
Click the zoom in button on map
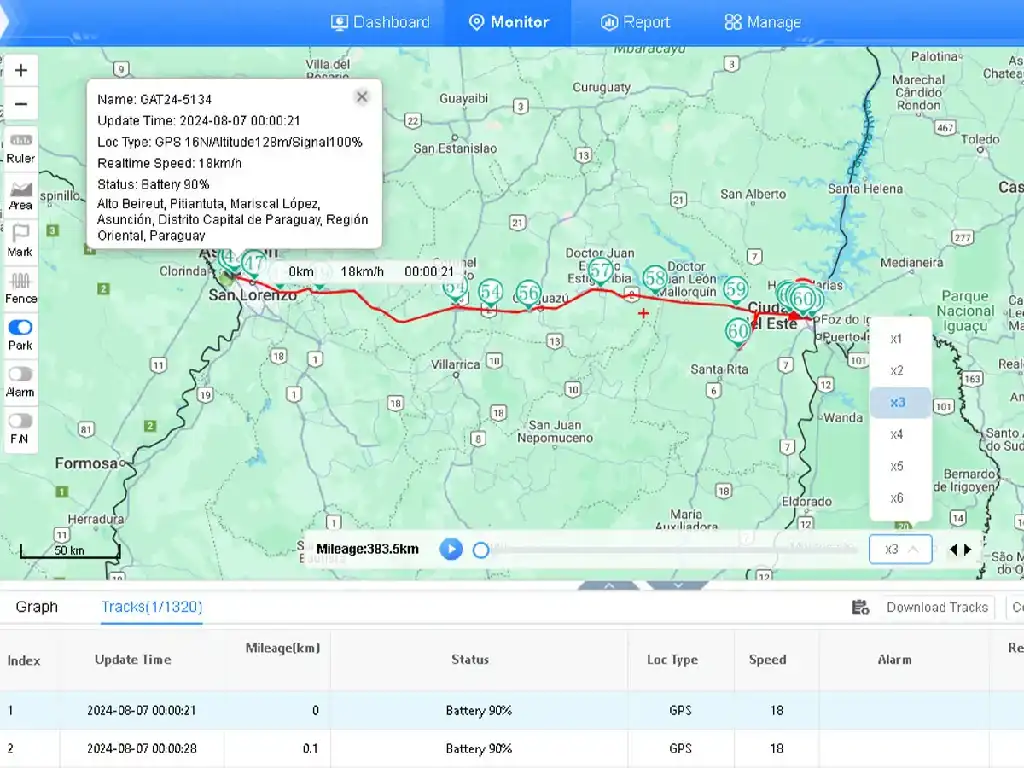pyautogui.click(x=21, y=70)
